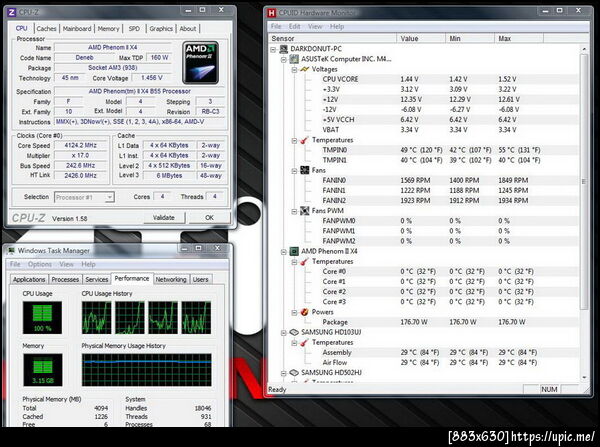This screenshot has height=447, width=600.
Task: Collapse the Fans PWM node
Action: (294, 211)
